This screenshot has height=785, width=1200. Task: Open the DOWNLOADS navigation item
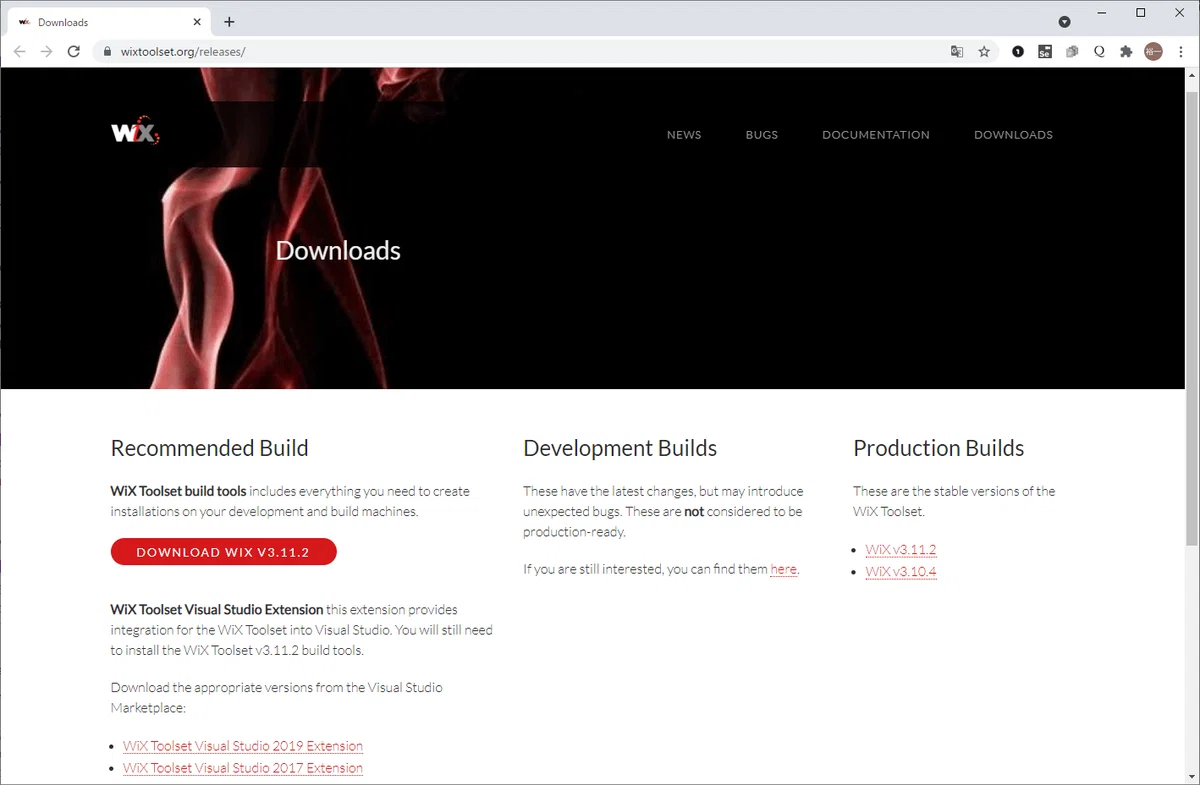(1013, 135)
